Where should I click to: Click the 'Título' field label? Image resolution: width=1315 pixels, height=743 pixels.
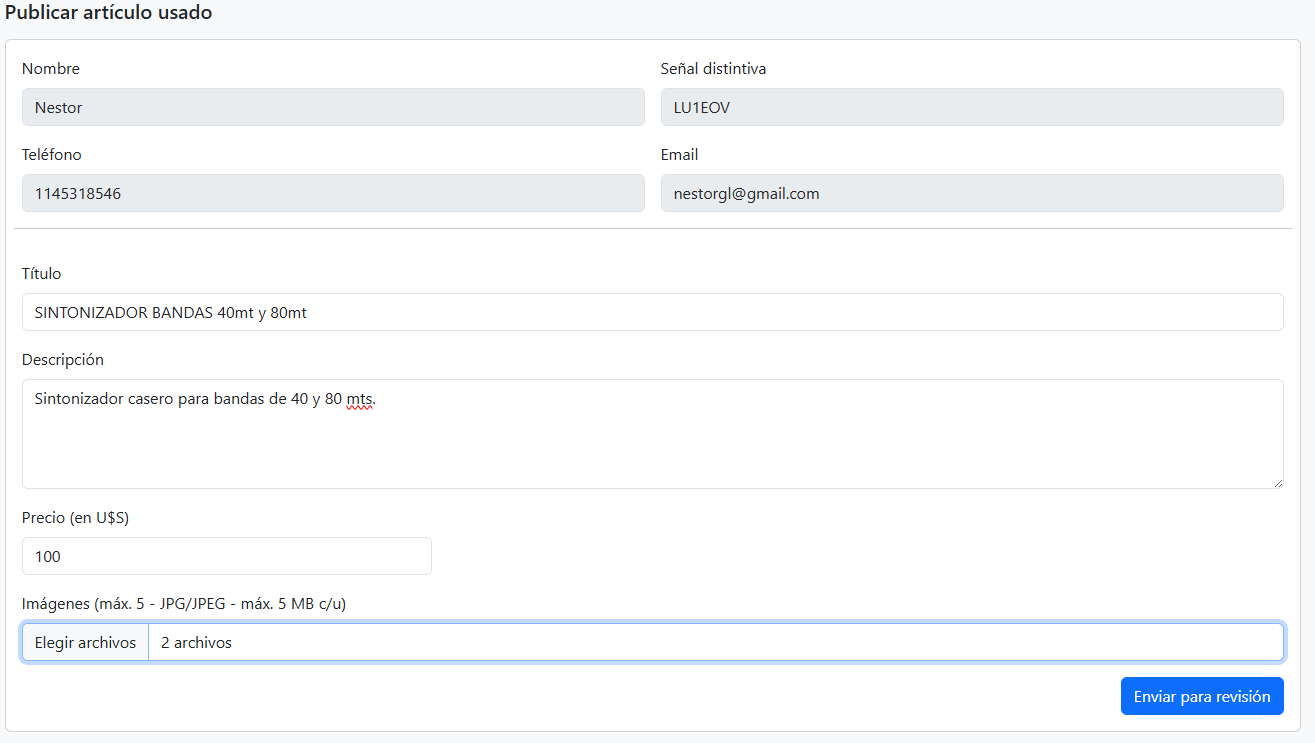[42, 274]
